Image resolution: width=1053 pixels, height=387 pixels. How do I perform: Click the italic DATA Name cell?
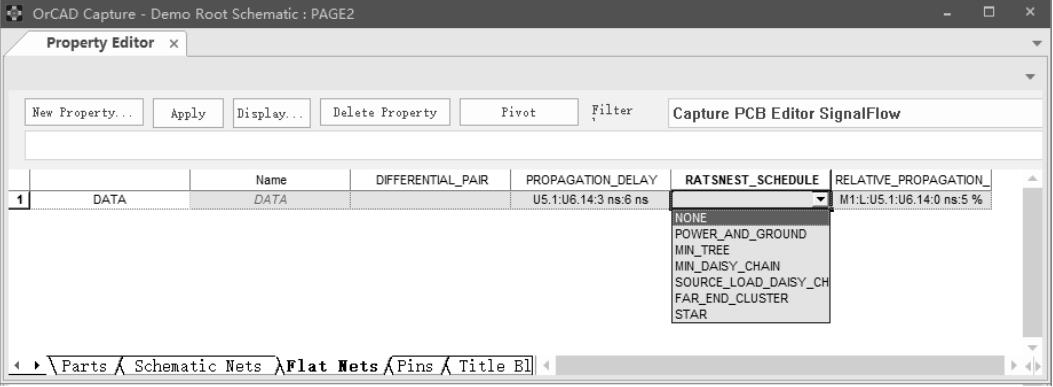pos(271,200)
